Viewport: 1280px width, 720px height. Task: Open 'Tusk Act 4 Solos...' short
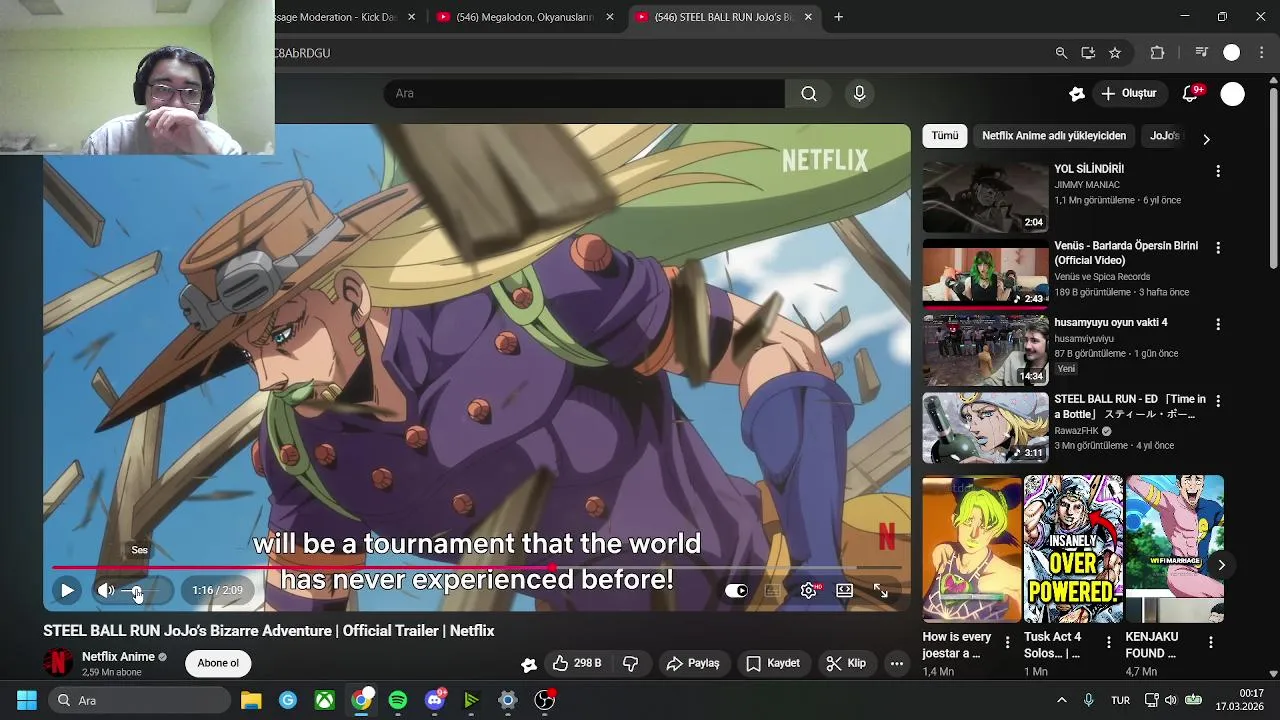click(1073, 549)
